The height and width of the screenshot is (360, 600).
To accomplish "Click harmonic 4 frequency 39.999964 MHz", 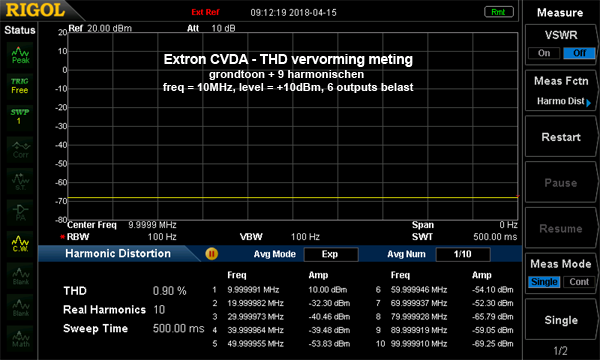I will tap(255, 330).
